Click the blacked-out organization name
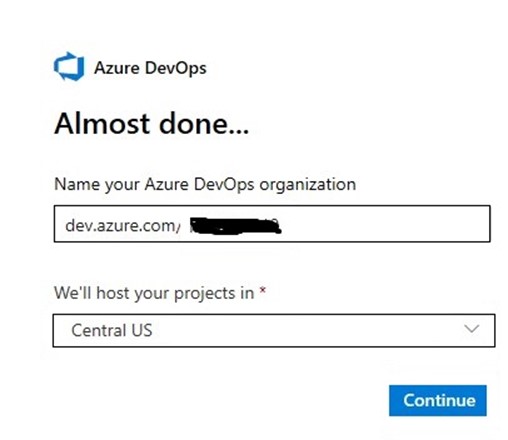Viewport: 508px width, 440px height. [235, 226]
